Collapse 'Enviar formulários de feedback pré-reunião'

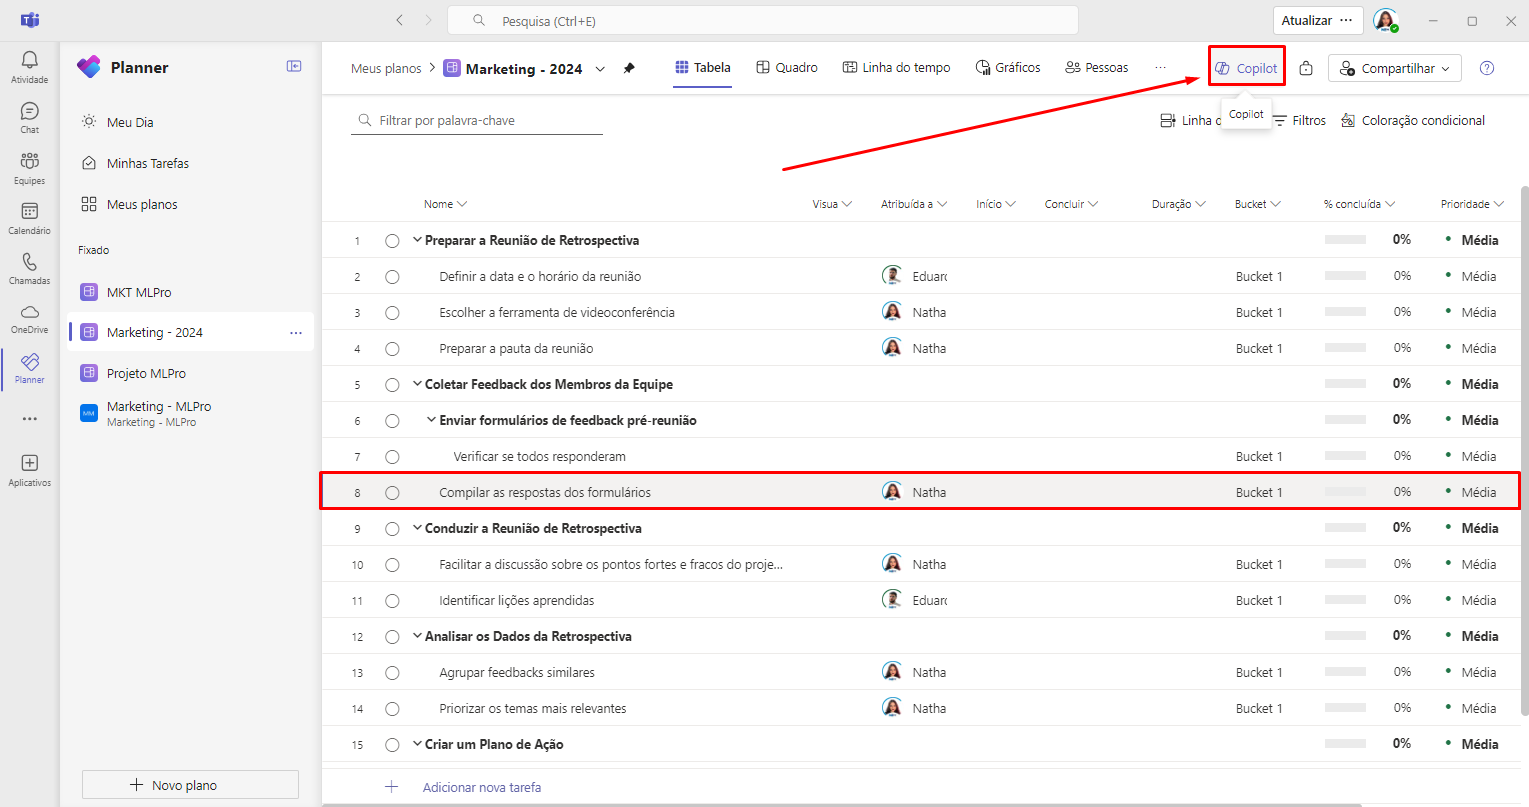[432, 420]
